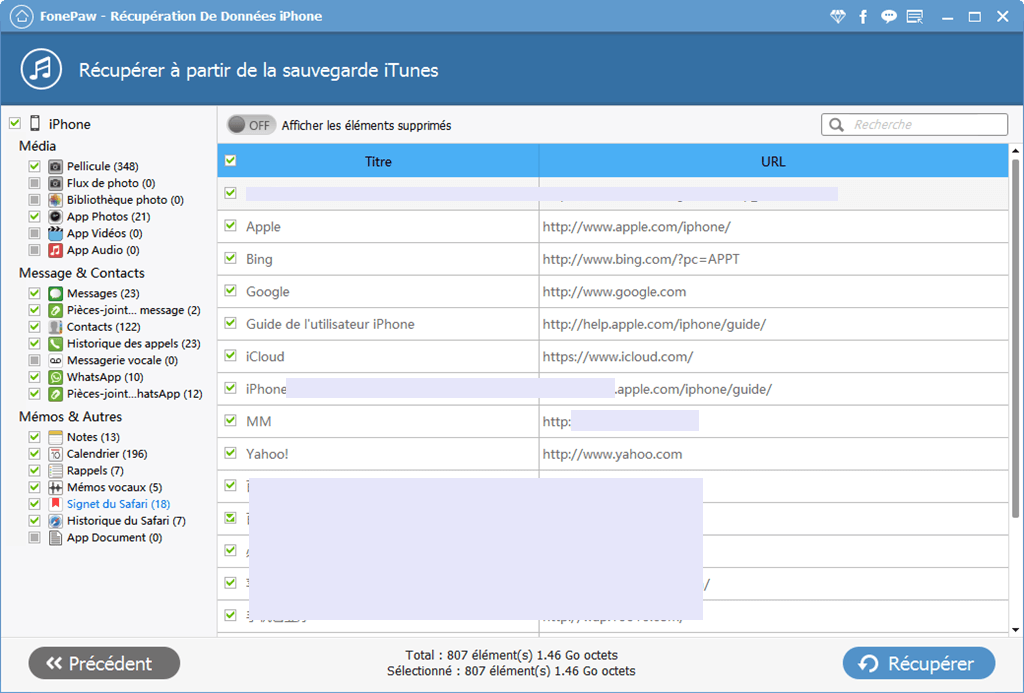Viewport: 1024px width, 693px height.
Task: Uncheck the Messages (23) checkbox
Action: pos(35,293)
